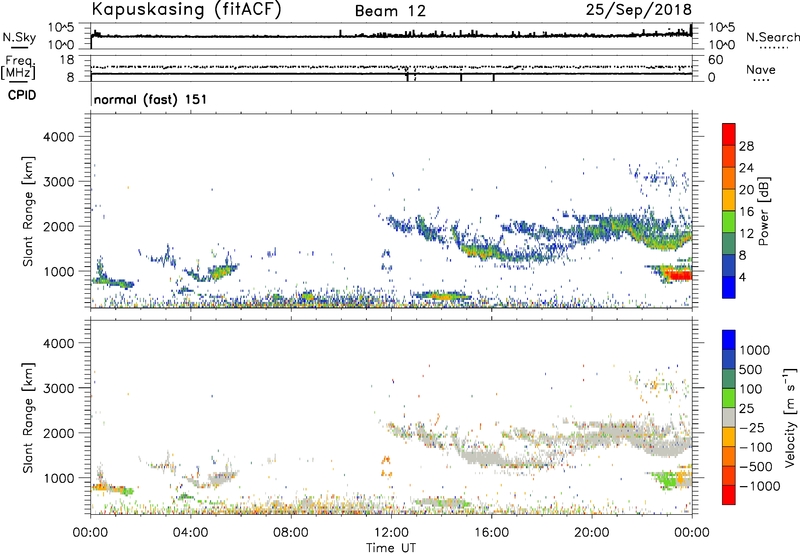The image size is (800, 554).
Task: Click the '20:00' time tick label
Action: 591,533
